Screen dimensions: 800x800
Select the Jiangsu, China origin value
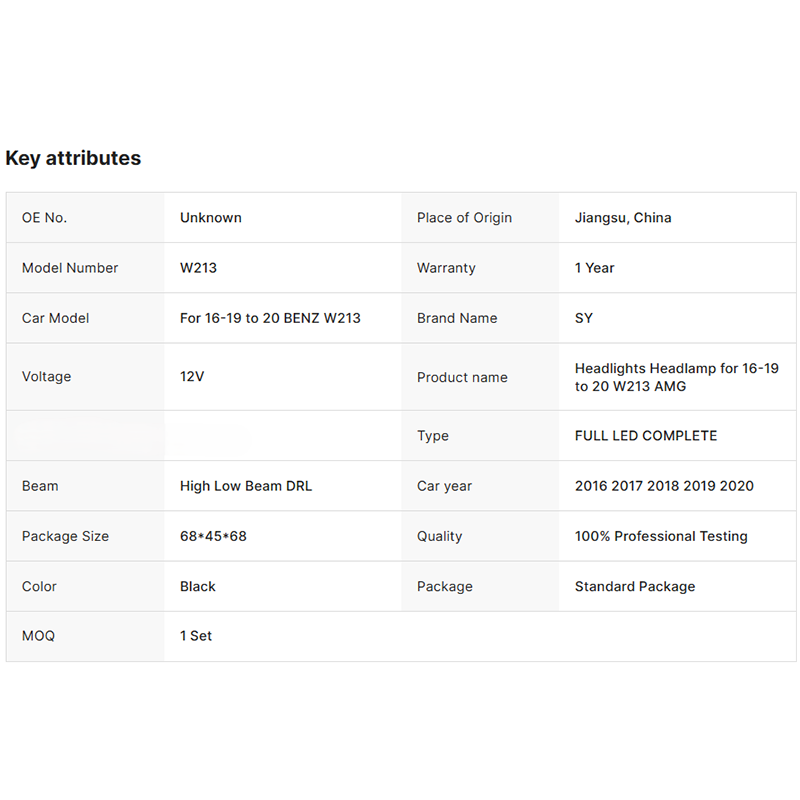click(x=623, y=218)
